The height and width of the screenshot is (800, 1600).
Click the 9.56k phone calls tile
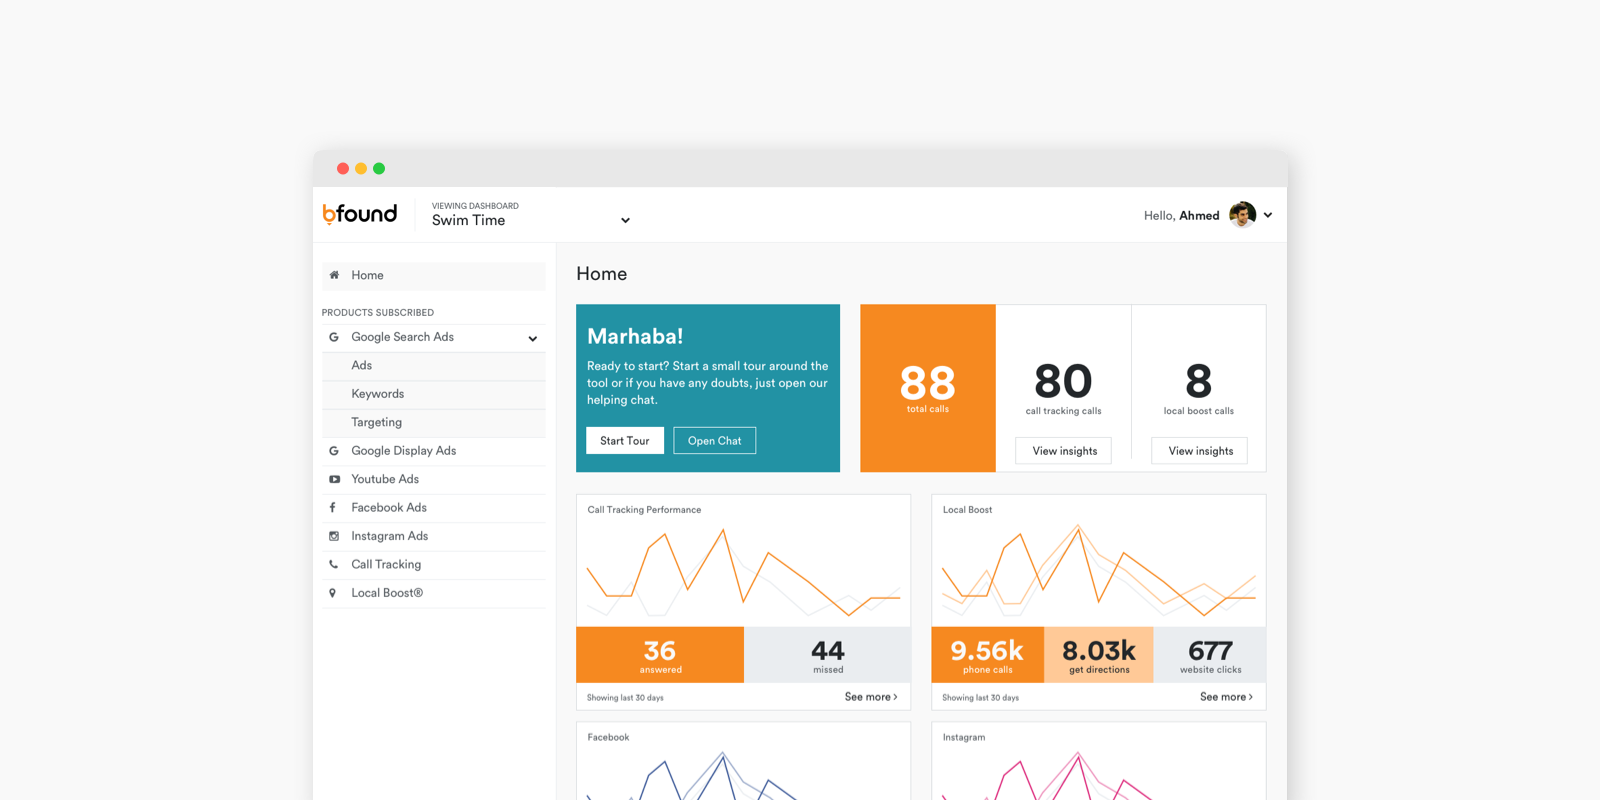click(988, 655)
